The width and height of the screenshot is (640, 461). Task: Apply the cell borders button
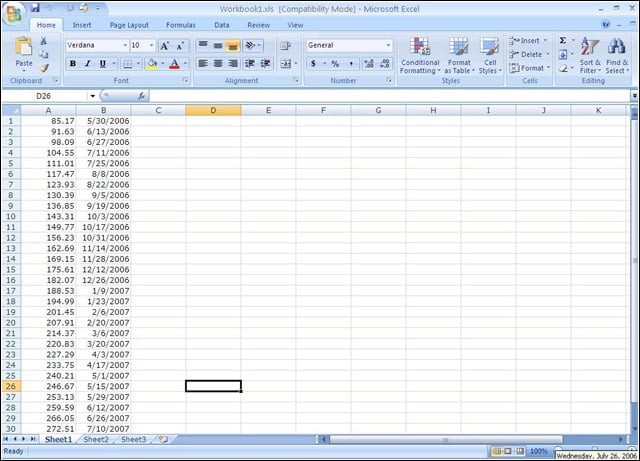click(128, 64)
